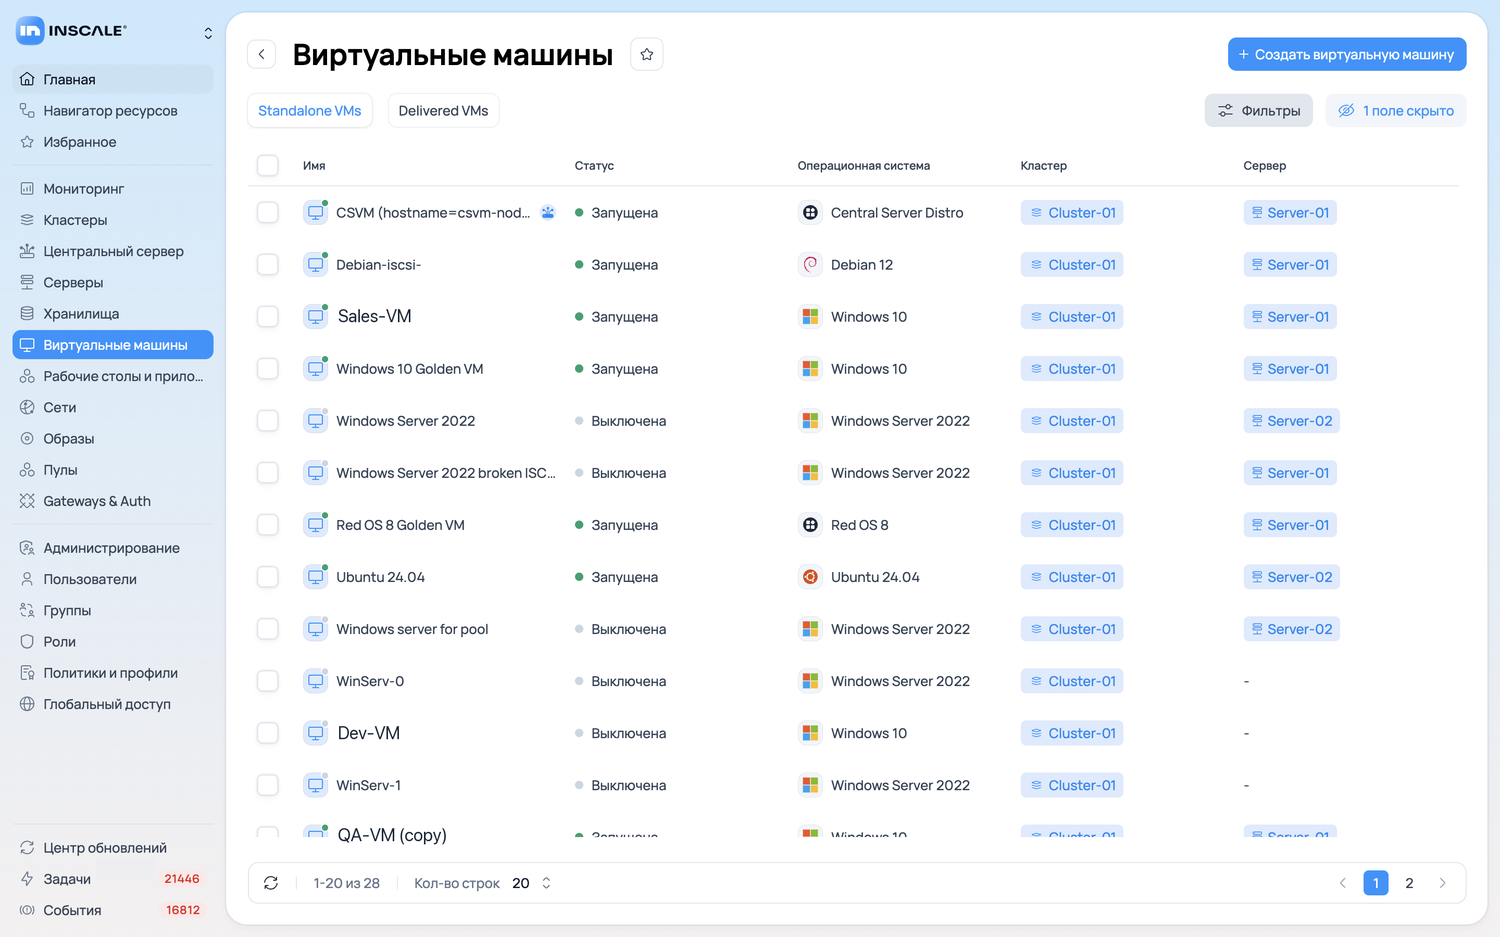Toggle the select-all checkbox in table header
Viewport: 1500px width, 937px height.
pos(268,165)
